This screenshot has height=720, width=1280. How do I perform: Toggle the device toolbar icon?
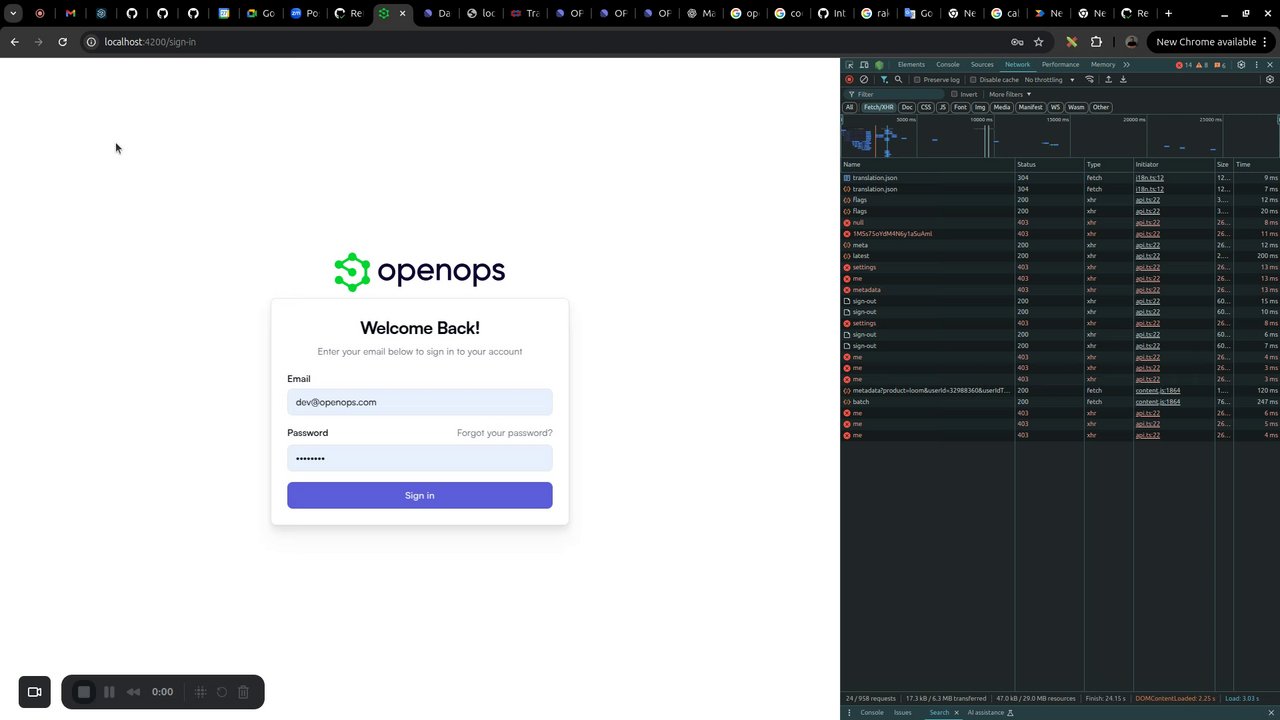864,64
